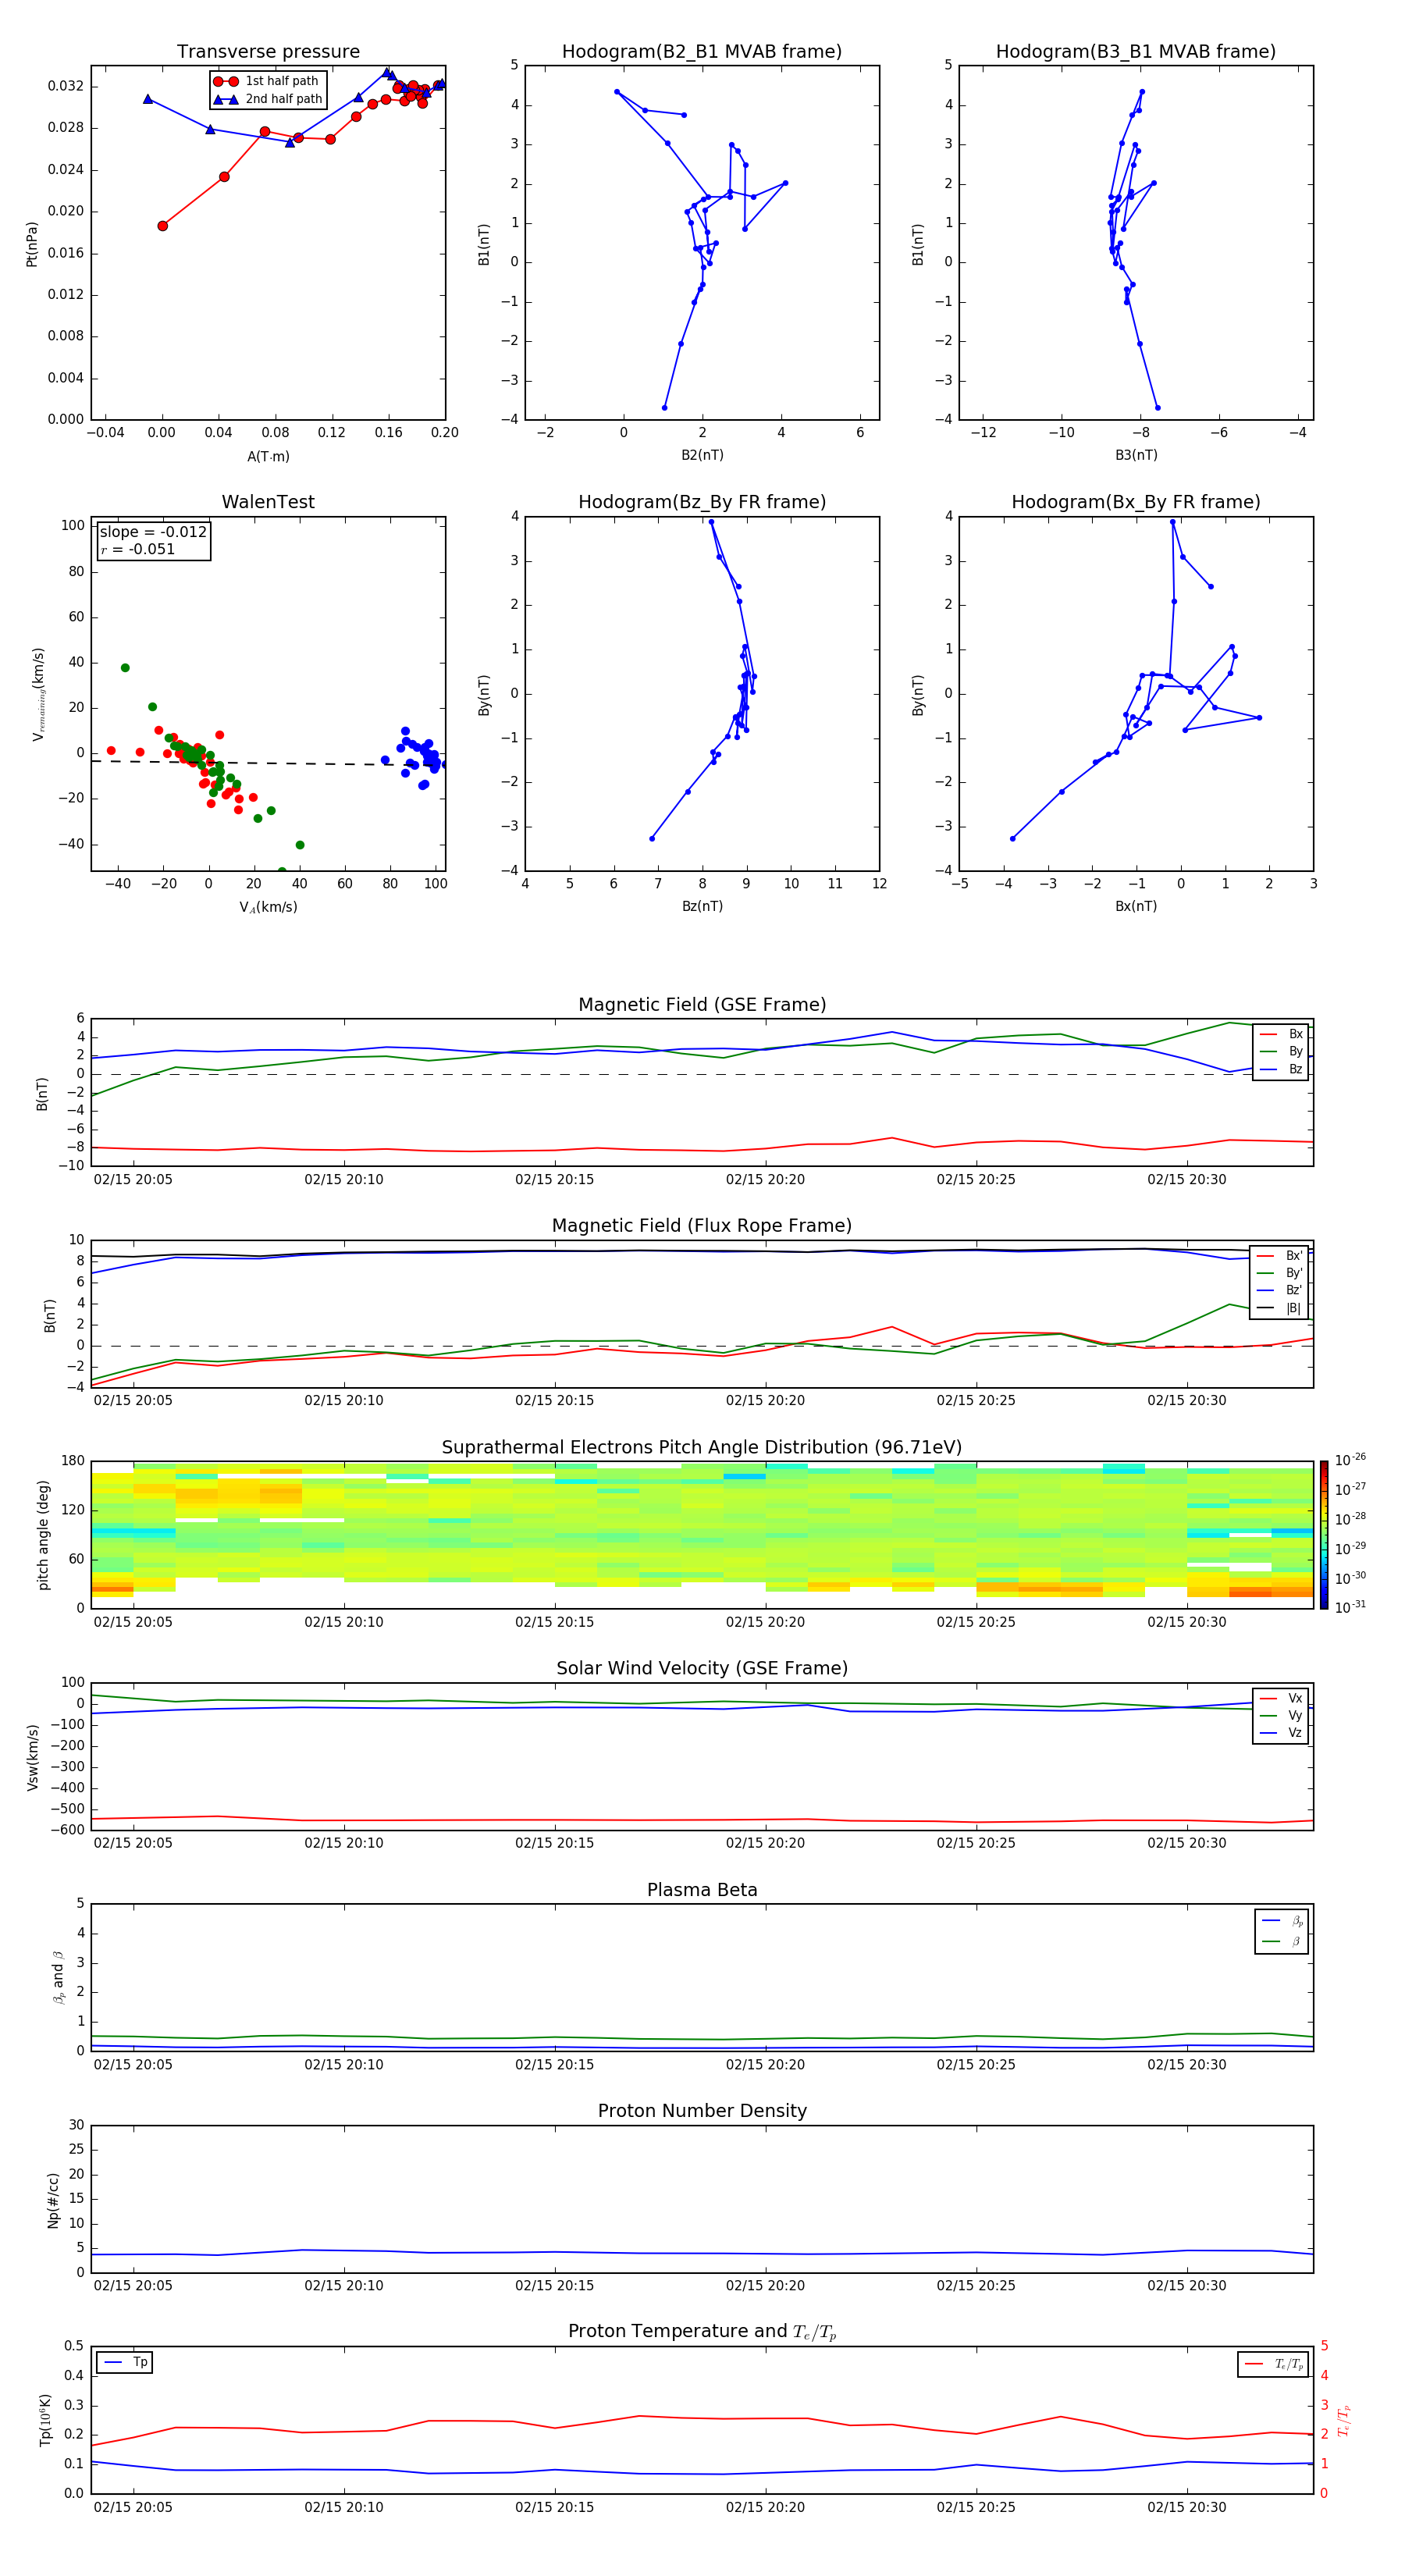Click the Bz' legend entry in Flux Rope panel
The height and width of the screenshot is (2576, 1405).
pyautogui.click(x=1280, y=1291)
